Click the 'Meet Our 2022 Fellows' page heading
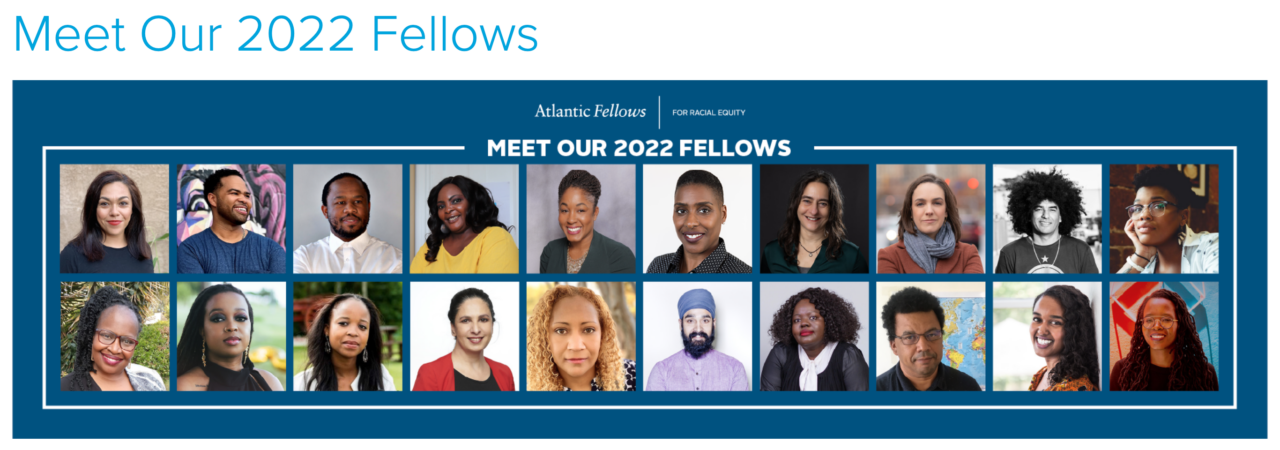Viewport: 1280px width, 450px height. coord(275,34)
